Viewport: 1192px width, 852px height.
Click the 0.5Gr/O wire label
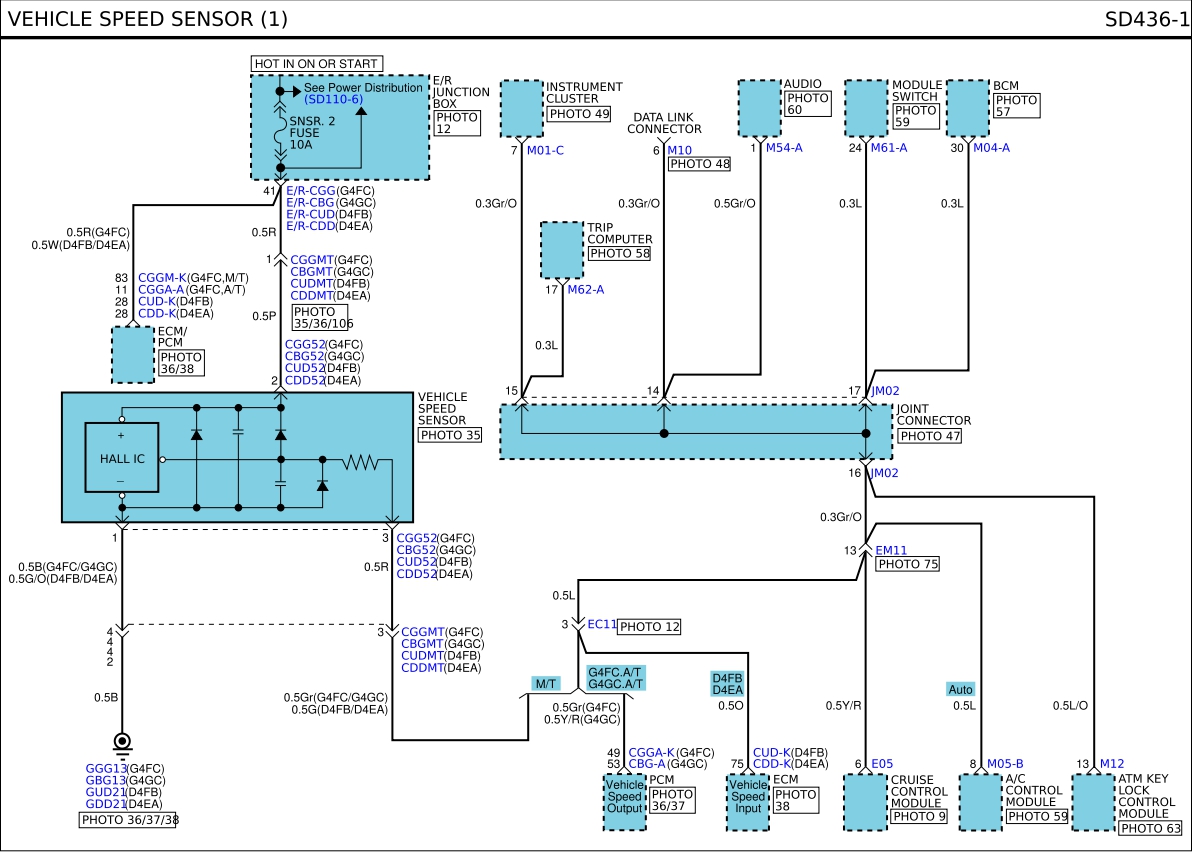click(734, 204)
